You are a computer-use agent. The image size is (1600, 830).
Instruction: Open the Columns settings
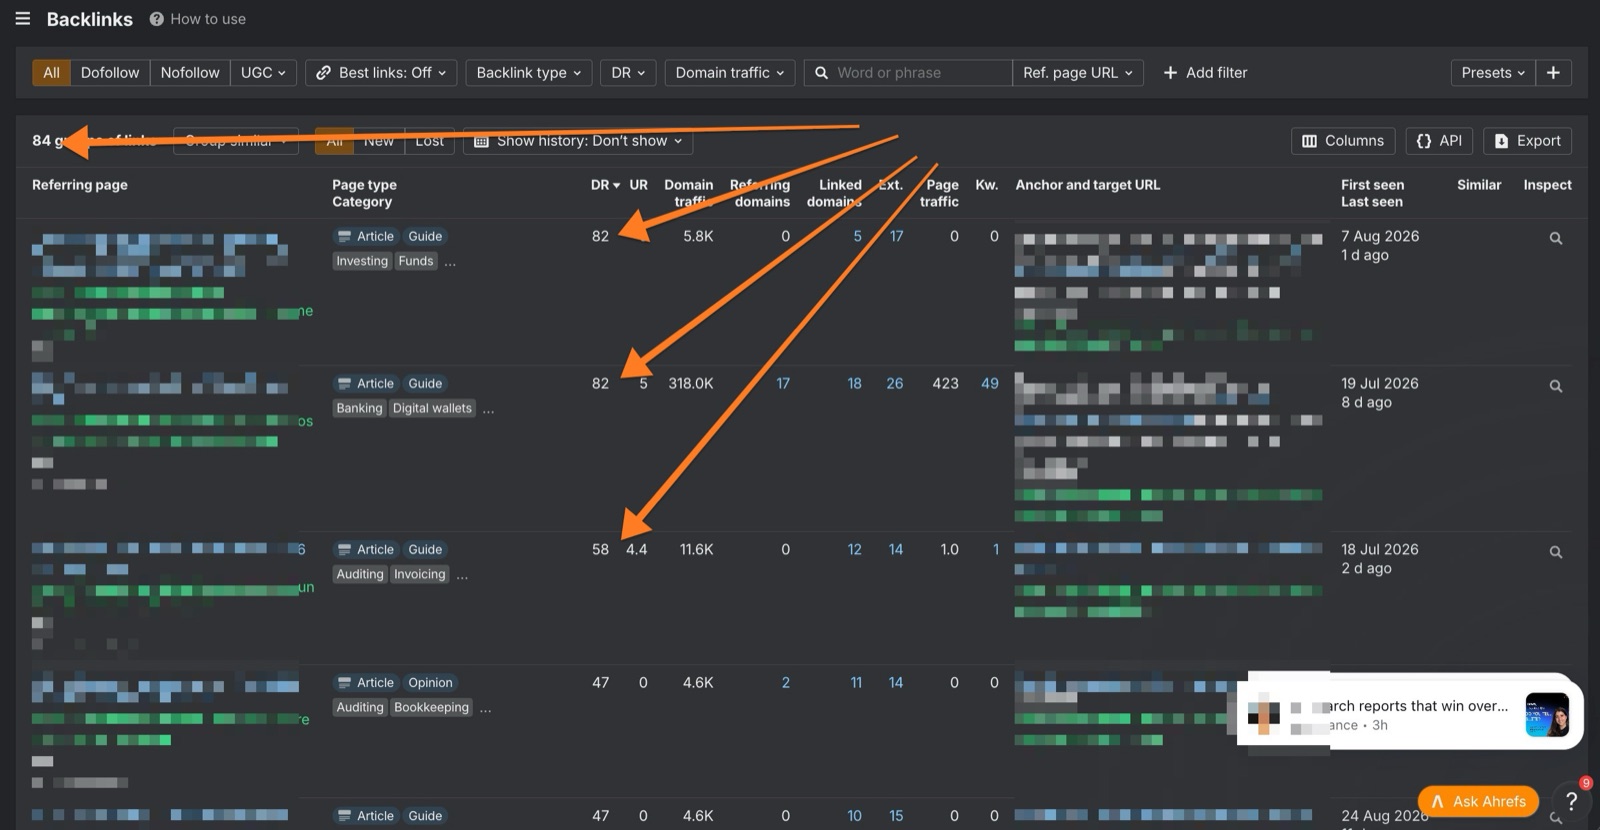1343,141
